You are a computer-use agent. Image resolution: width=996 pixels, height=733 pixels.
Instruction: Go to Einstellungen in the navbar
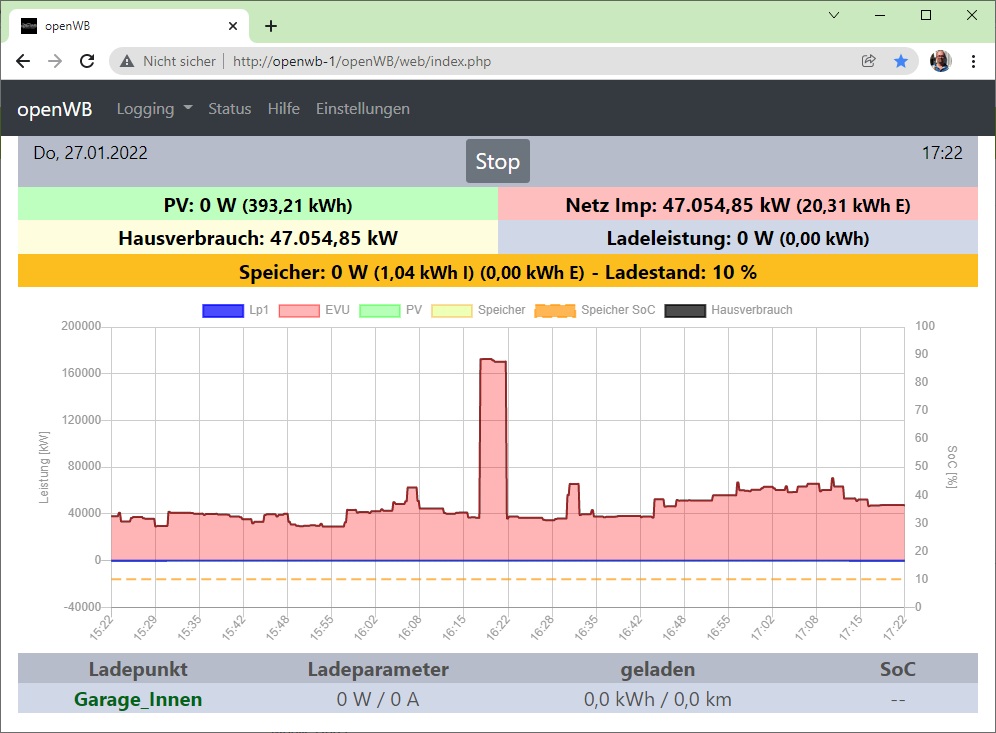(362, 109)
